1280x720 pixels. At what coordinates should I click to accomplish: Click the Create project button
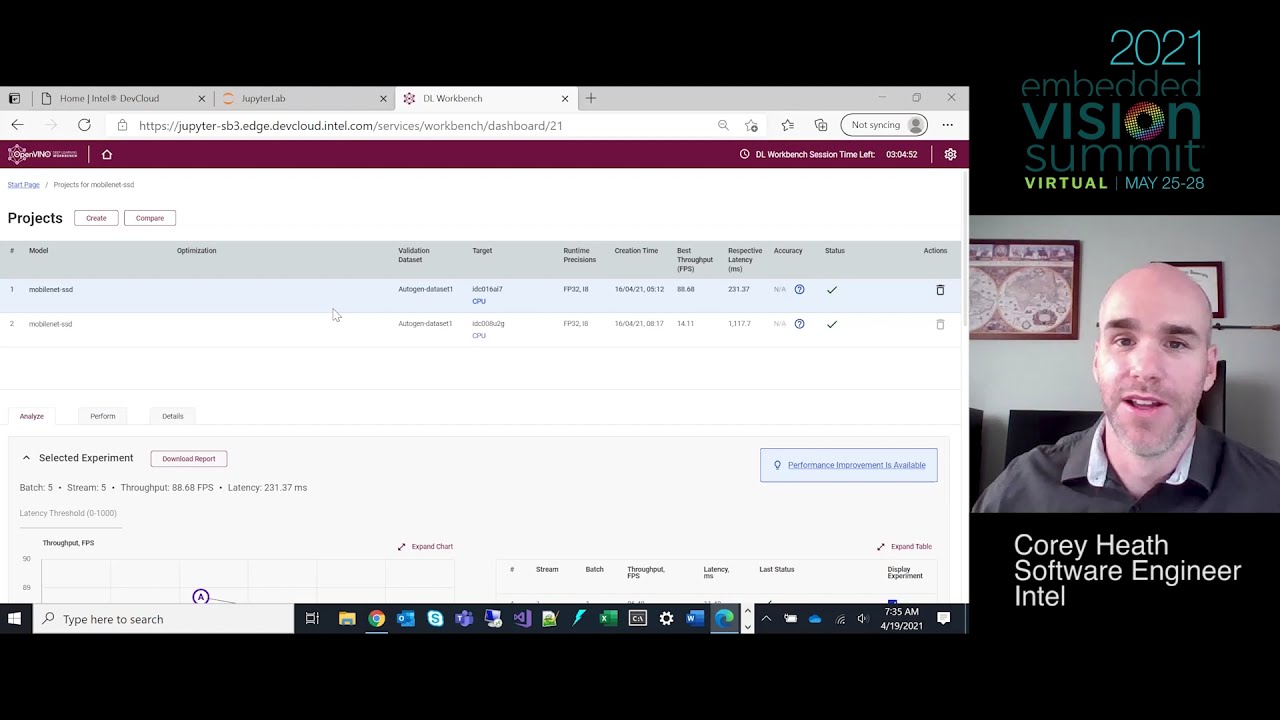96,218
